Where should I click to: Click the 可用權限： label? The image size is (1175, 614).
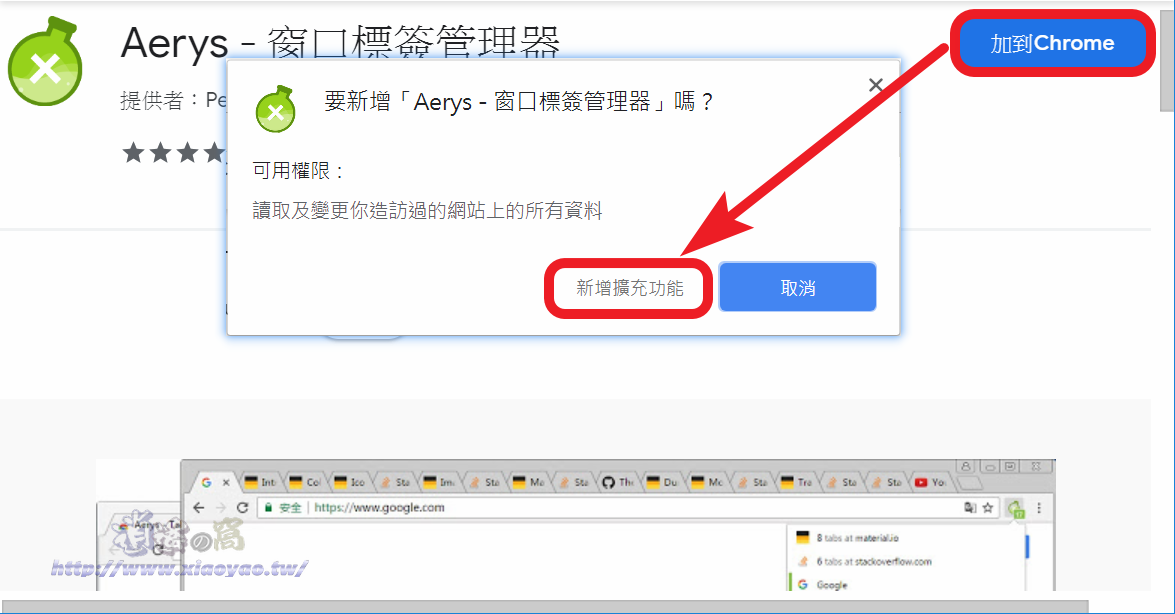tap(297, 171)
